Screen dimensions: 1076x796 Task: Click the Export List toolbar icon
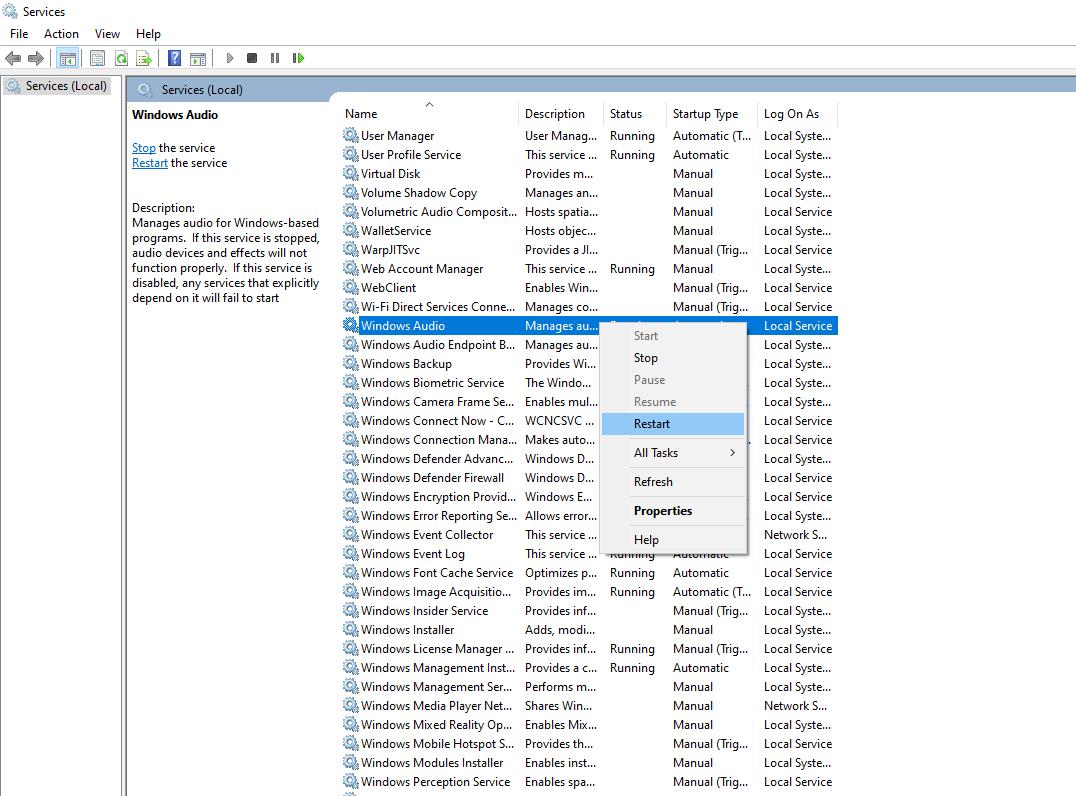tap(144, 57)
